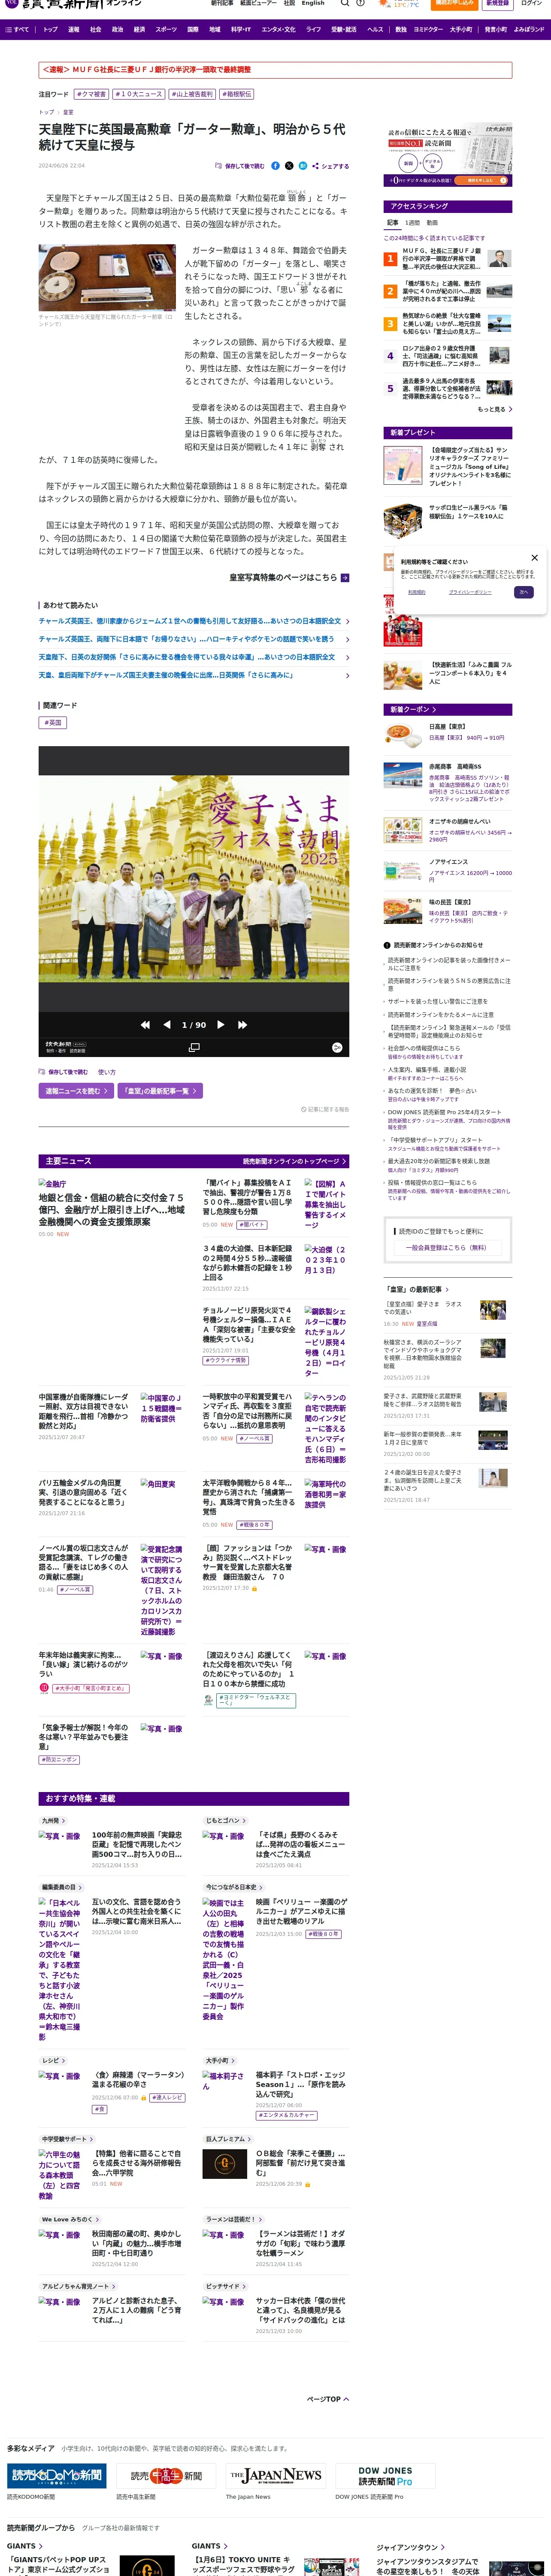Open rank 1 MUFG article thumbnail
The width and height of the screenshot is (551, 2576).
tap(499, 259)
